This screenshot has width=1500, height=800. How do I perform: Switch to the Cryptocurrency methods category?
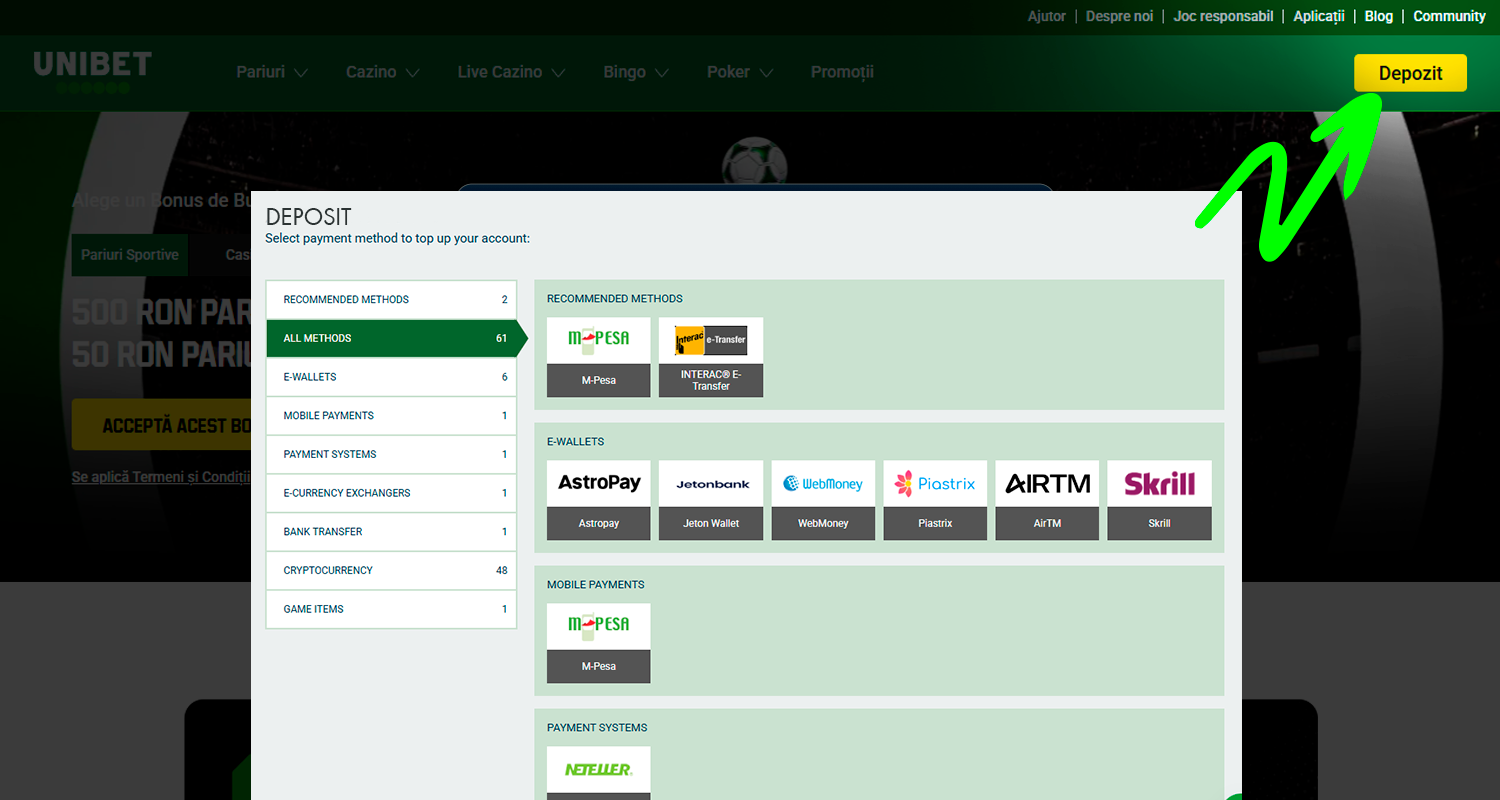(391, 570)
